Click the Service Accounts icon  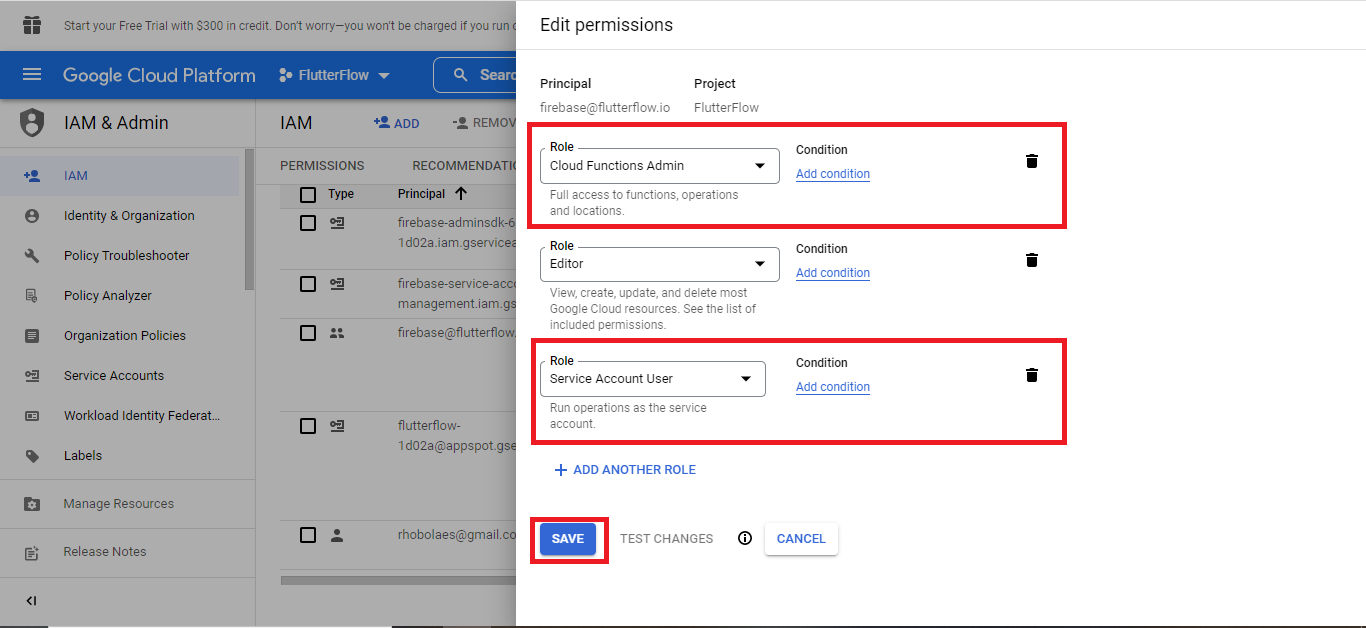pyautogui.click(x=32, y=376)
